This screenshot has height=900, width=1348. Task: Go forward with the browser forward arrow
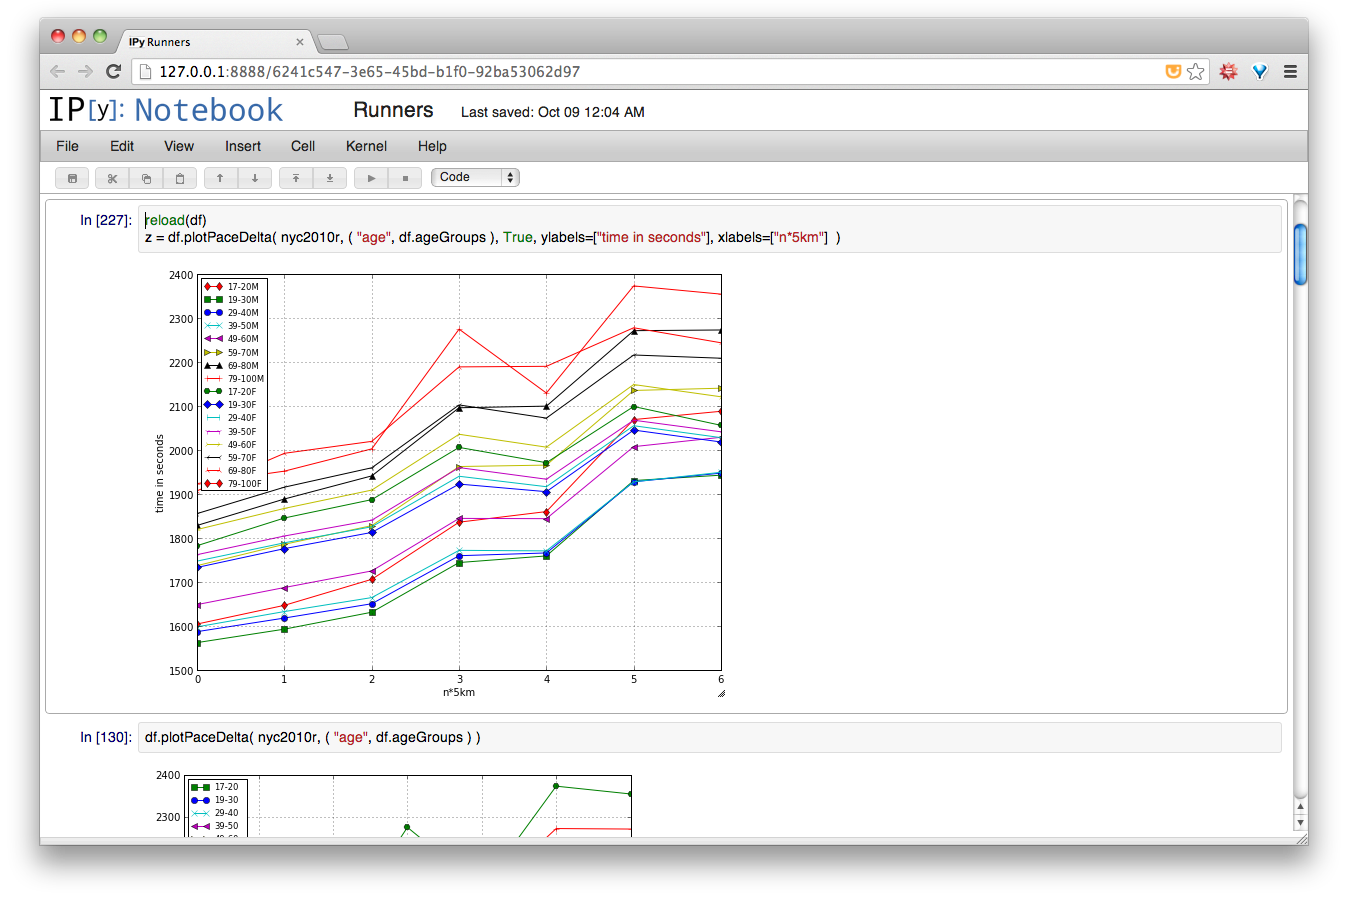tap(85, 71)
